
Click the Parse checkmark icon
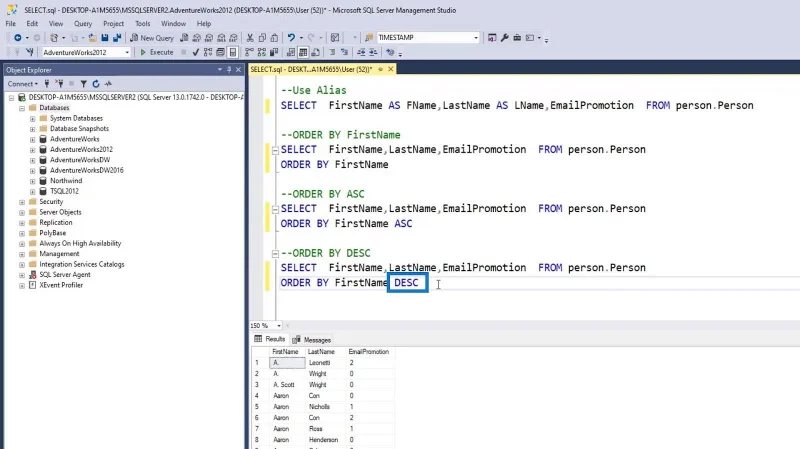195,52
